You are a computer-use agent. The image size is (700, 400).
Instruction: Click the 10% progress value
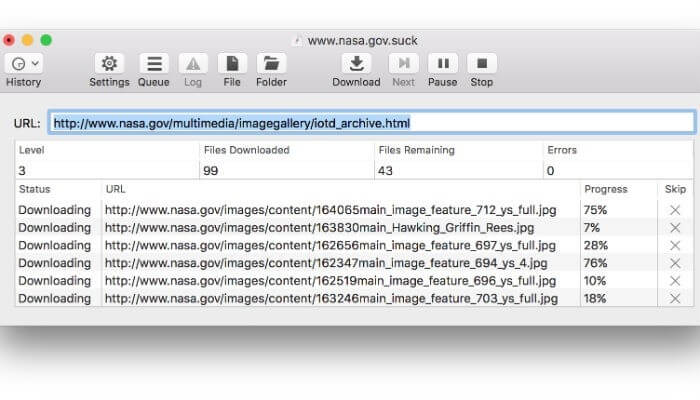595,281
